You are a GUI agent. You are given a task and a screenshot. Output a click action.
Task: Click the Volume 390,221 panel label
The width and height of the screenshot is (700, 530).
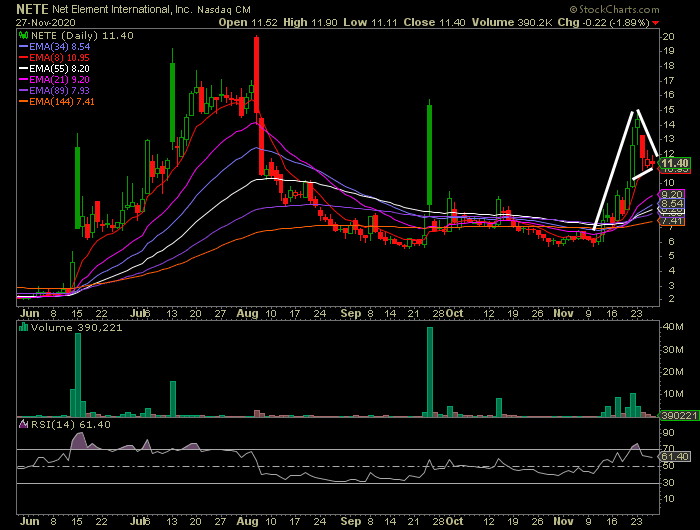[x=76, y=327]
